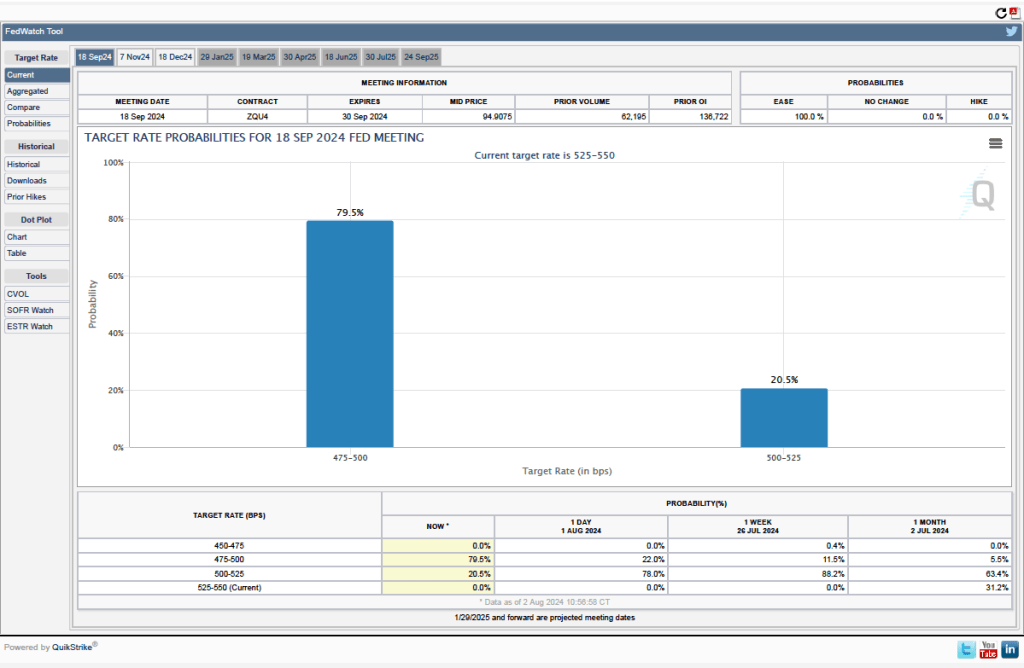Open the LinkedIn icon in footer
This screenshot has height=668, width=1024.
tap(1010, 650)
